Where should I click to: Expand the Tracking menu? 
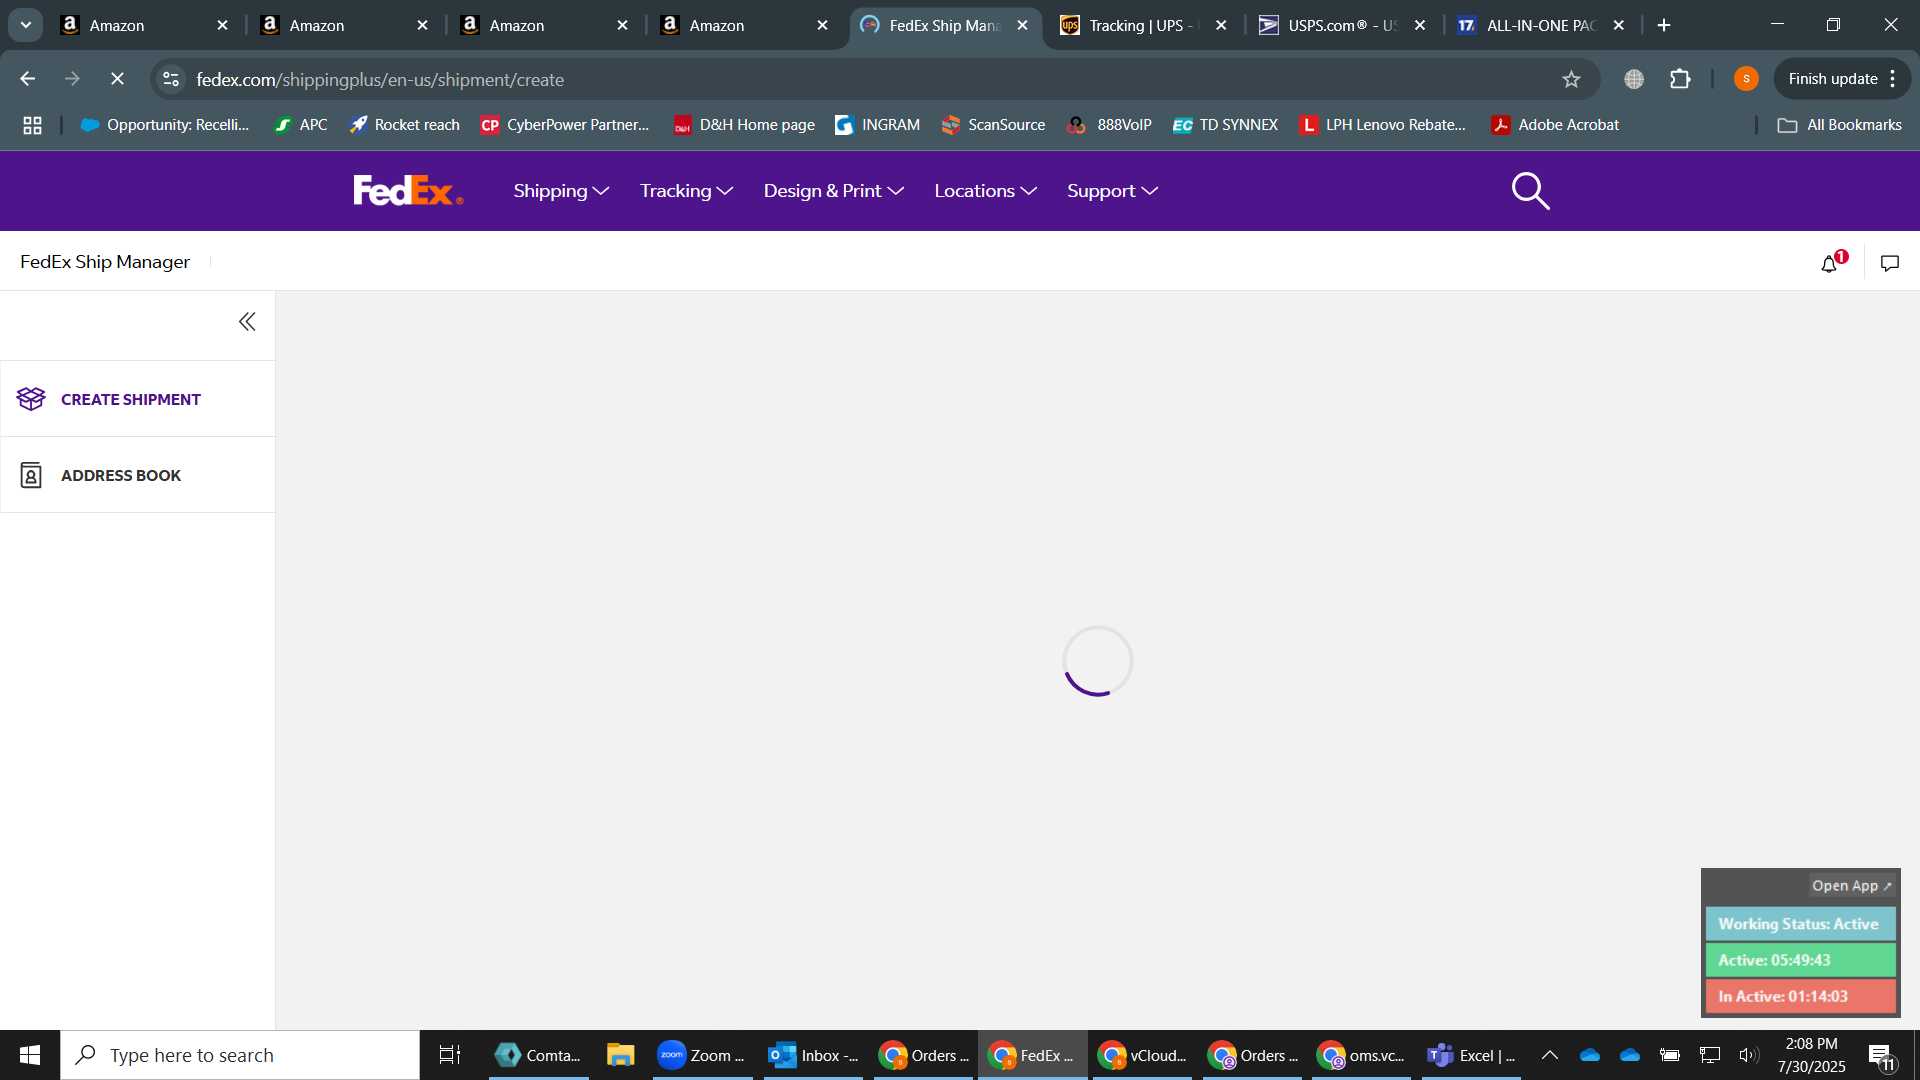tap(686, 191)
